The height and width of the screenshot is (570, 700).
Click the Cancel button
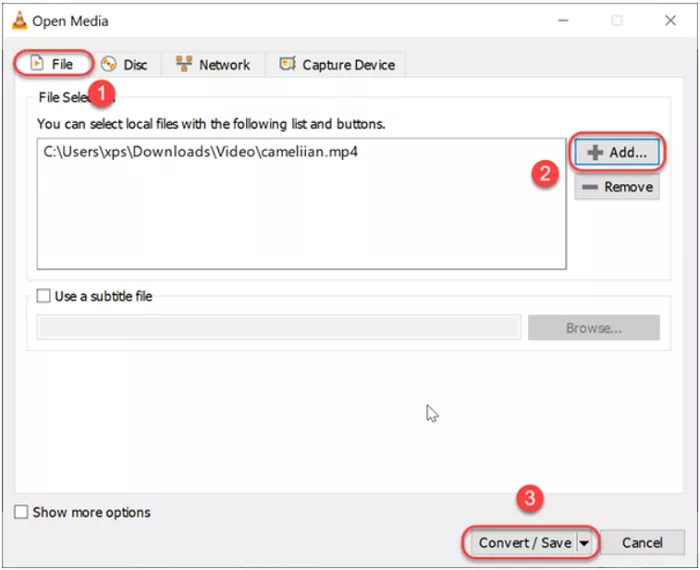(x=642, y=543)
